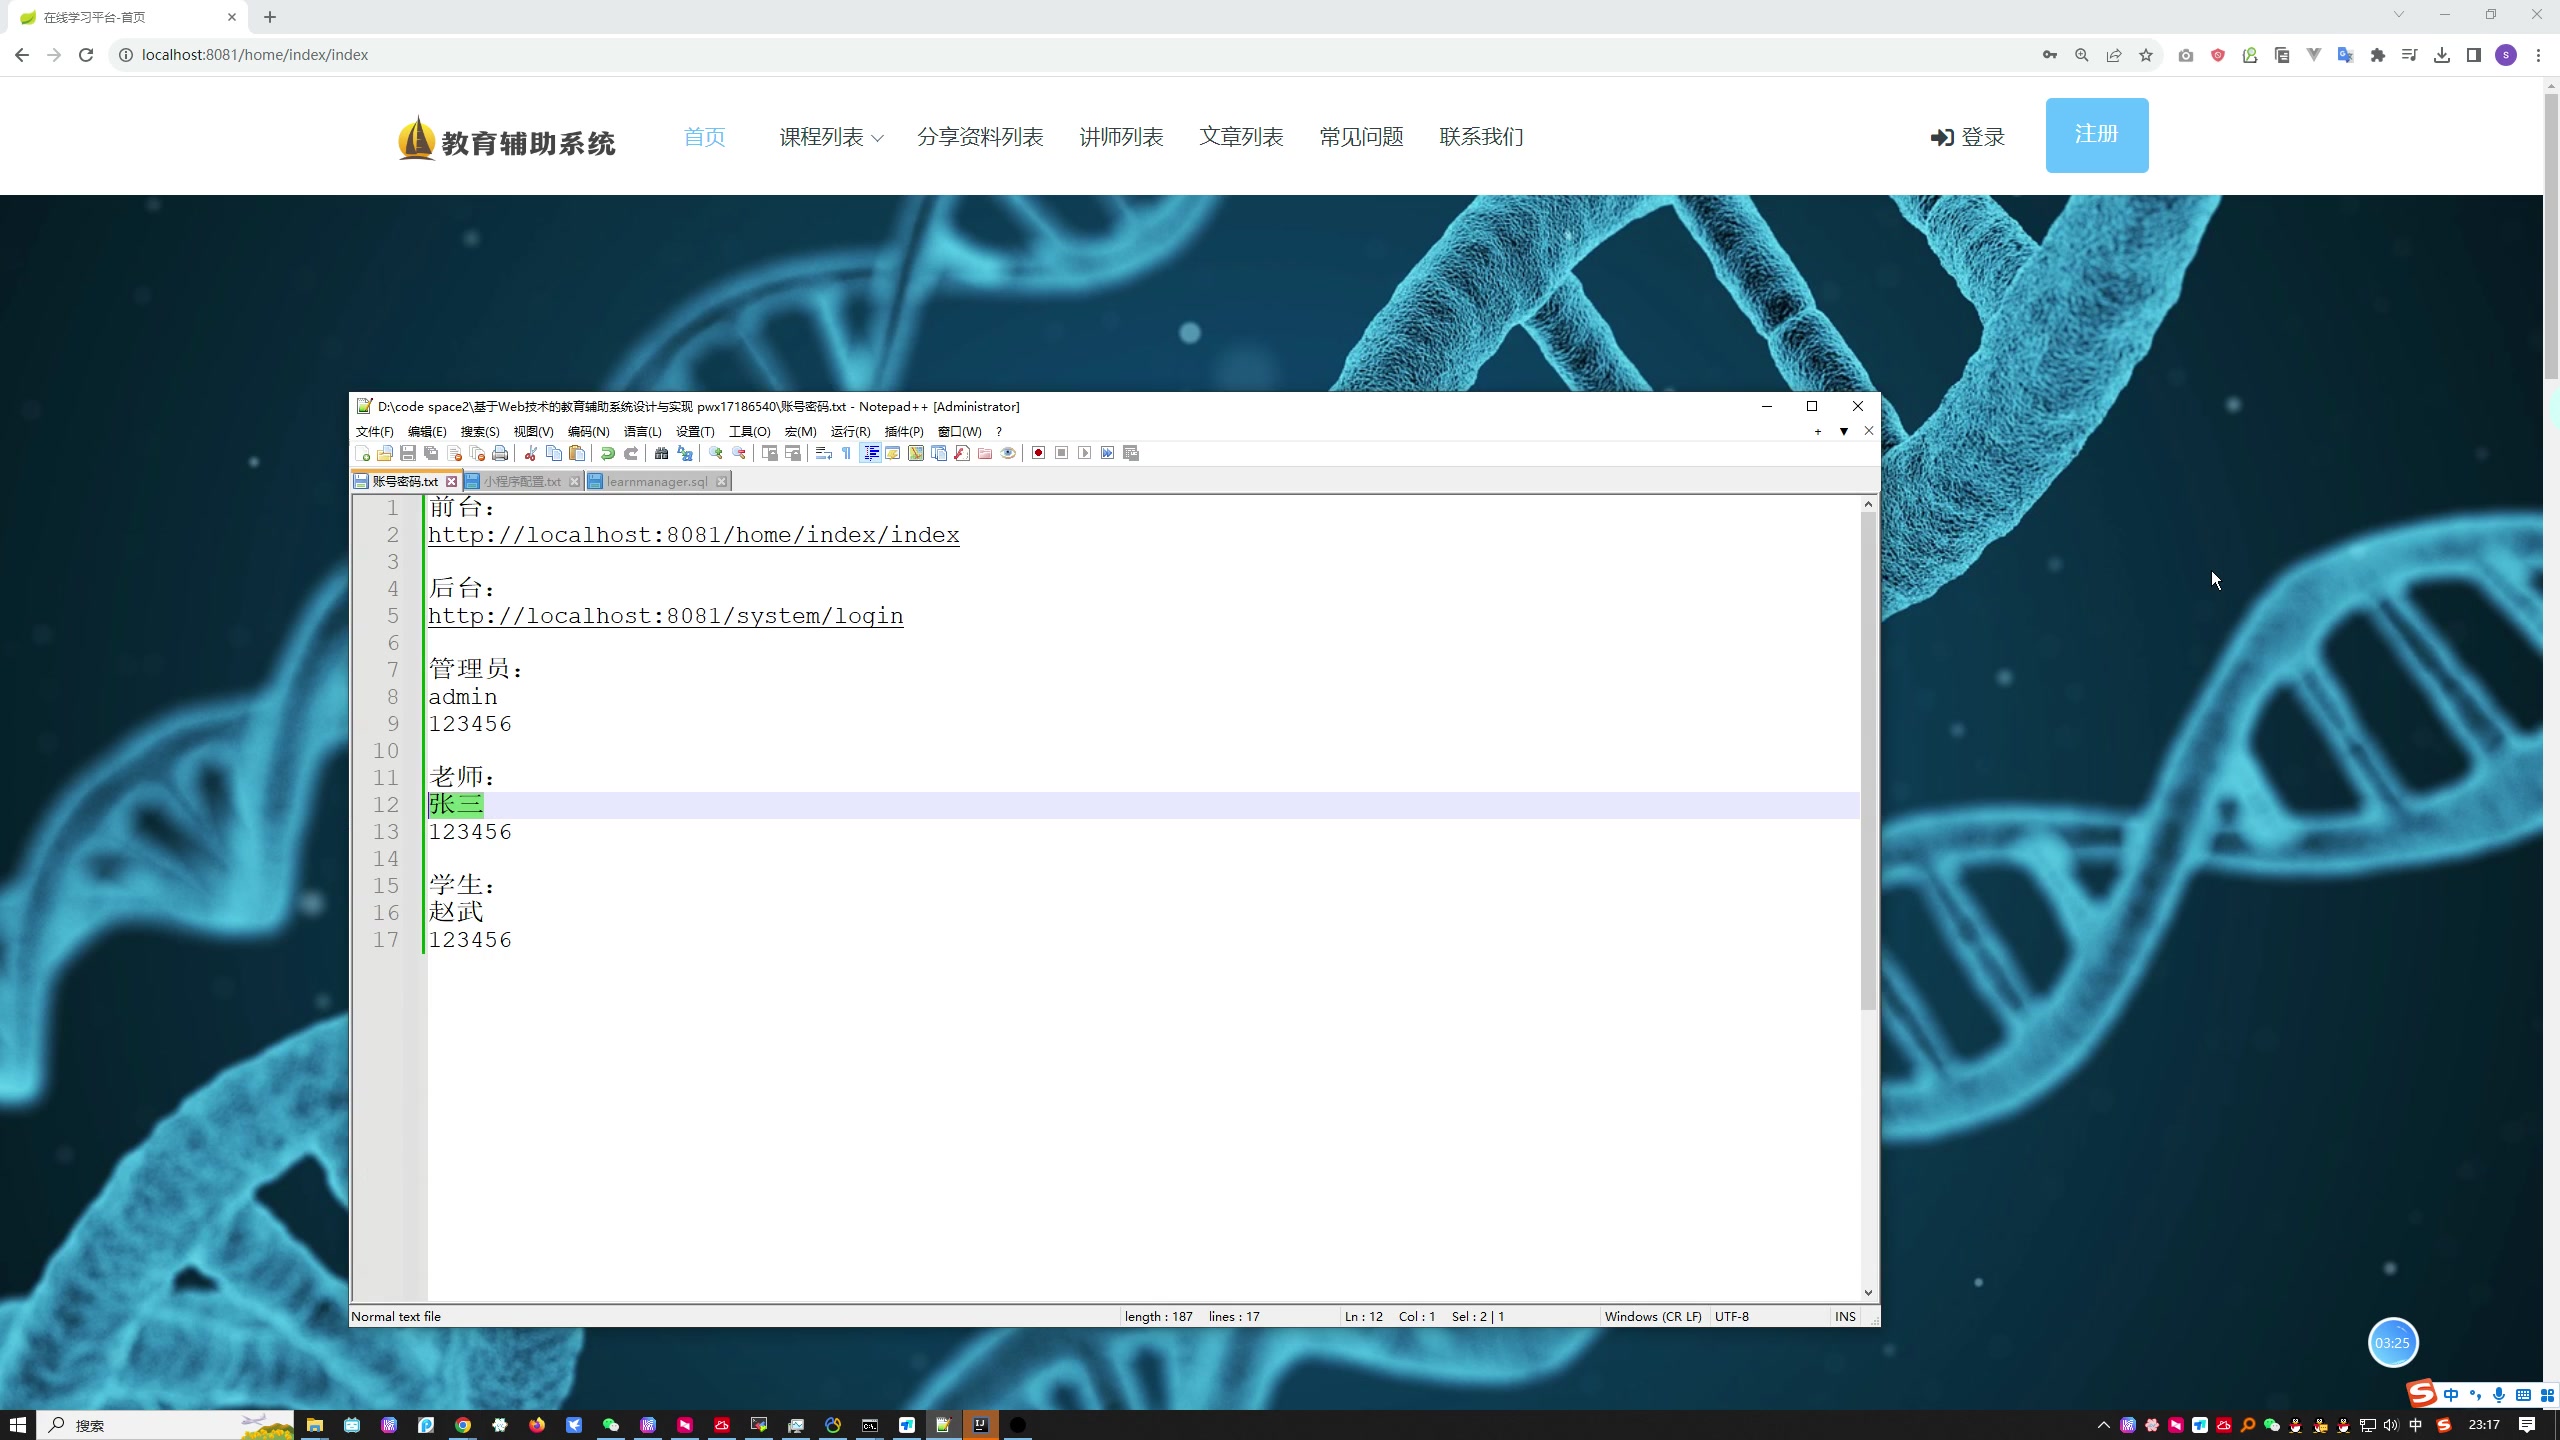Click the Copy icon in Notepad++ toolbar
Viewport: 2560px width, 1440px height.
(x=554, y=454)
